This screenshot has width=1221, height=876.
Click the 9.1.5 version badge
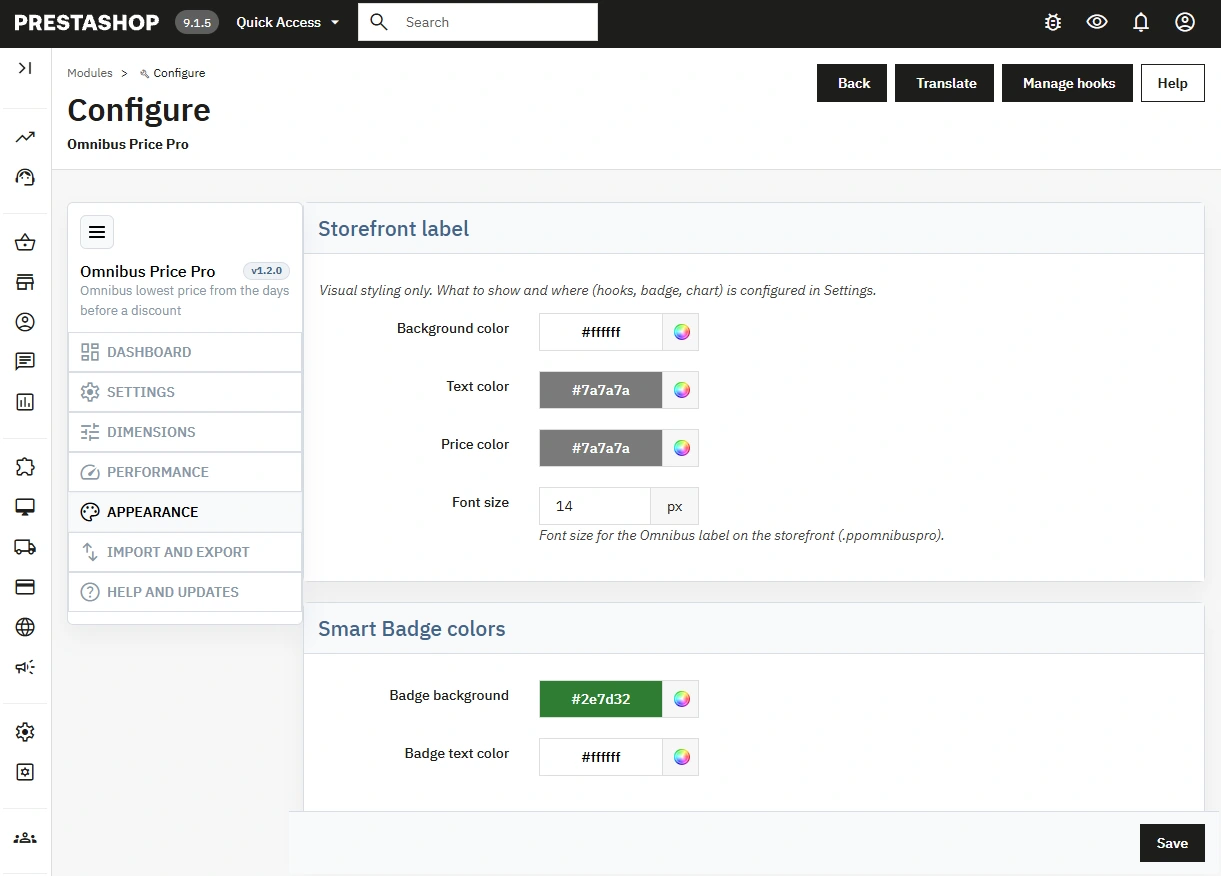coord(197,22)
